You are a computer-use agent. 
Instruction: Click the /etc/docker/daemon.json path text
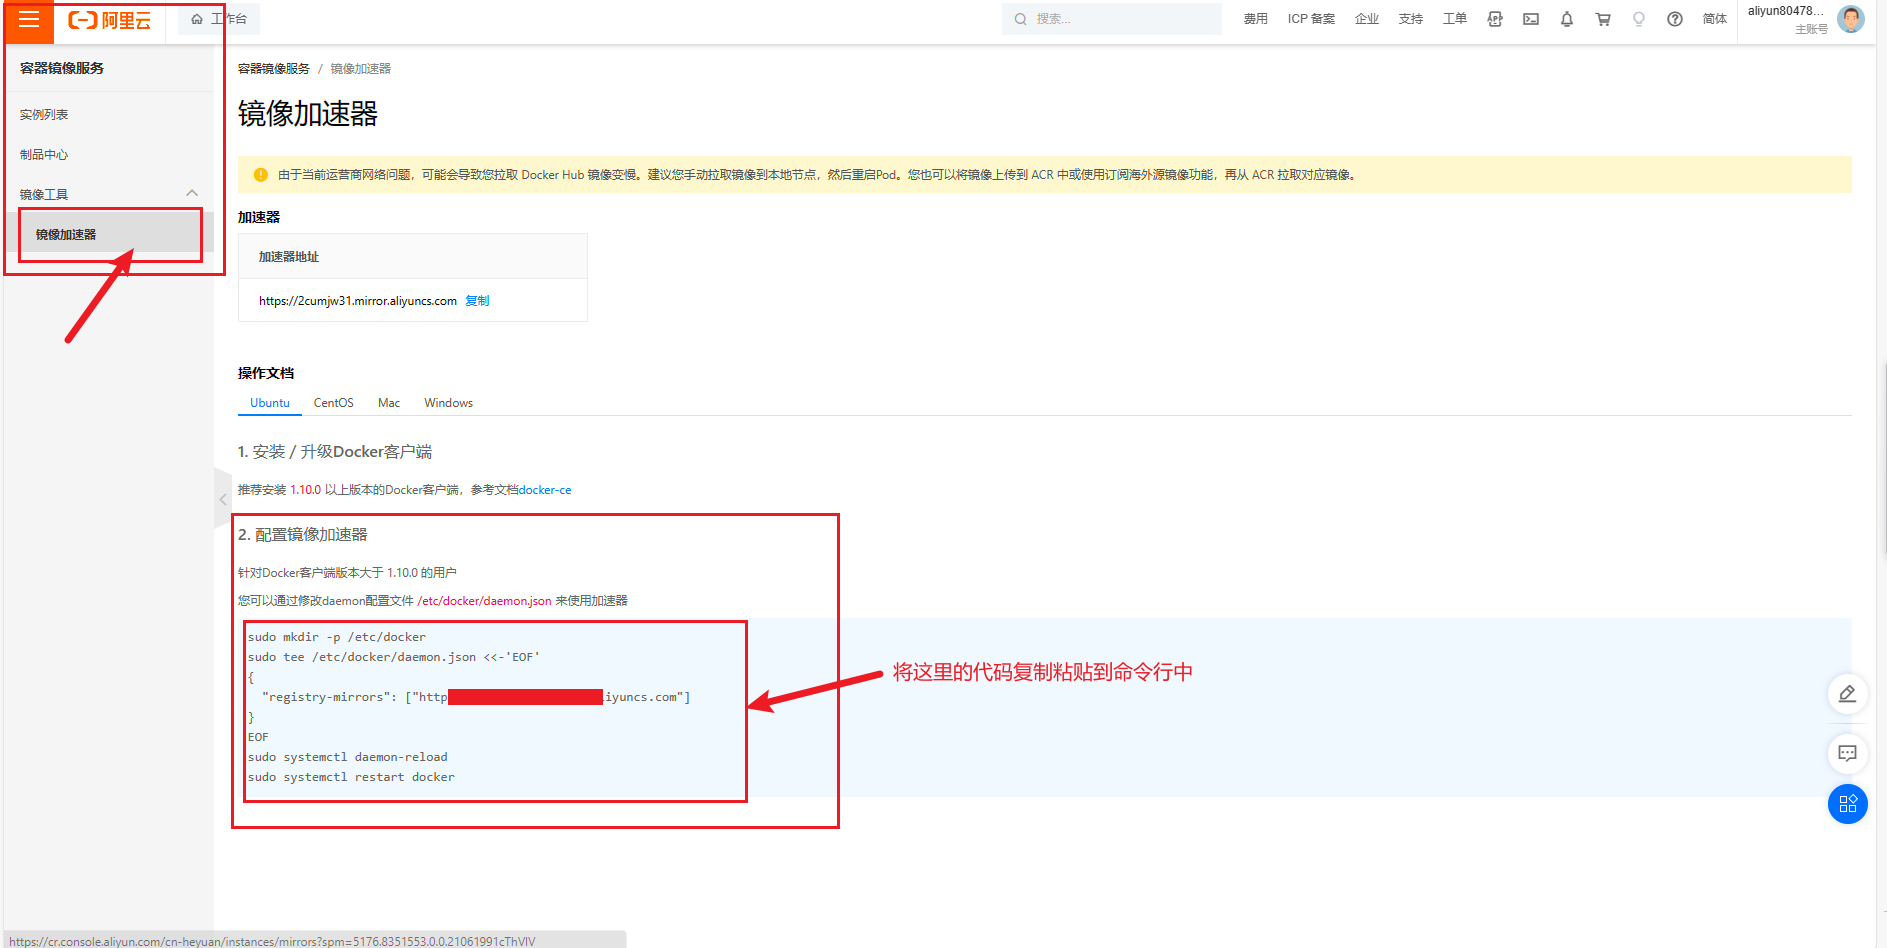(x=484, y=601)
